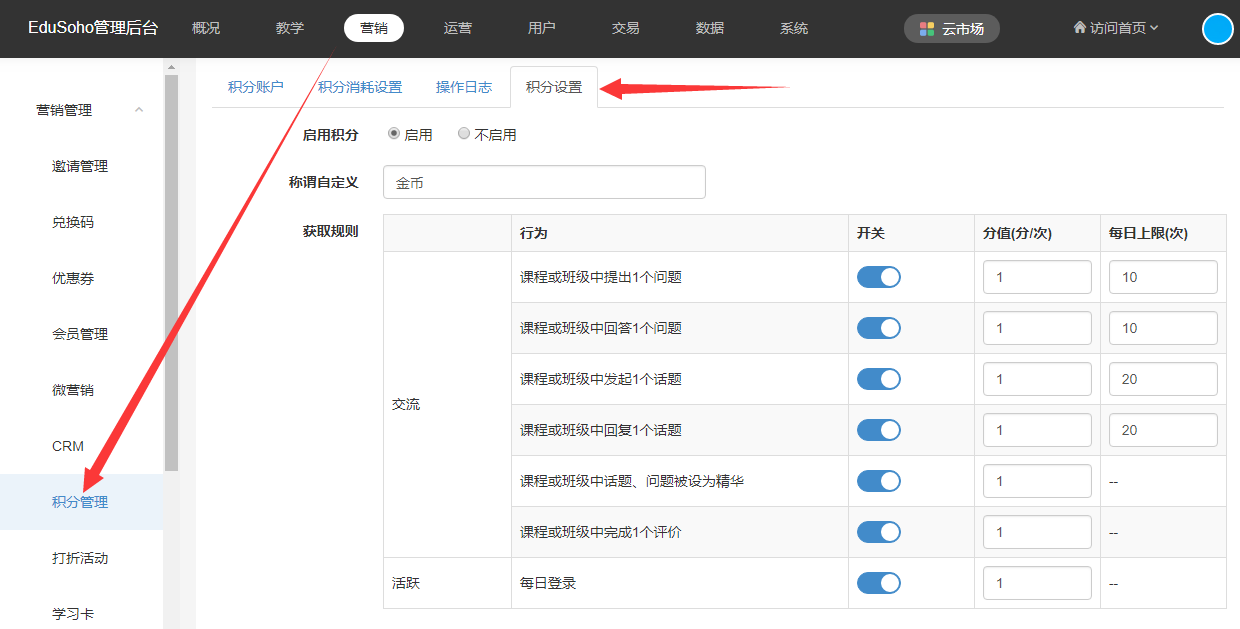The image size is (1240, 629).
Task: Open 会员管理 in the sidebar
Action: 80,334
